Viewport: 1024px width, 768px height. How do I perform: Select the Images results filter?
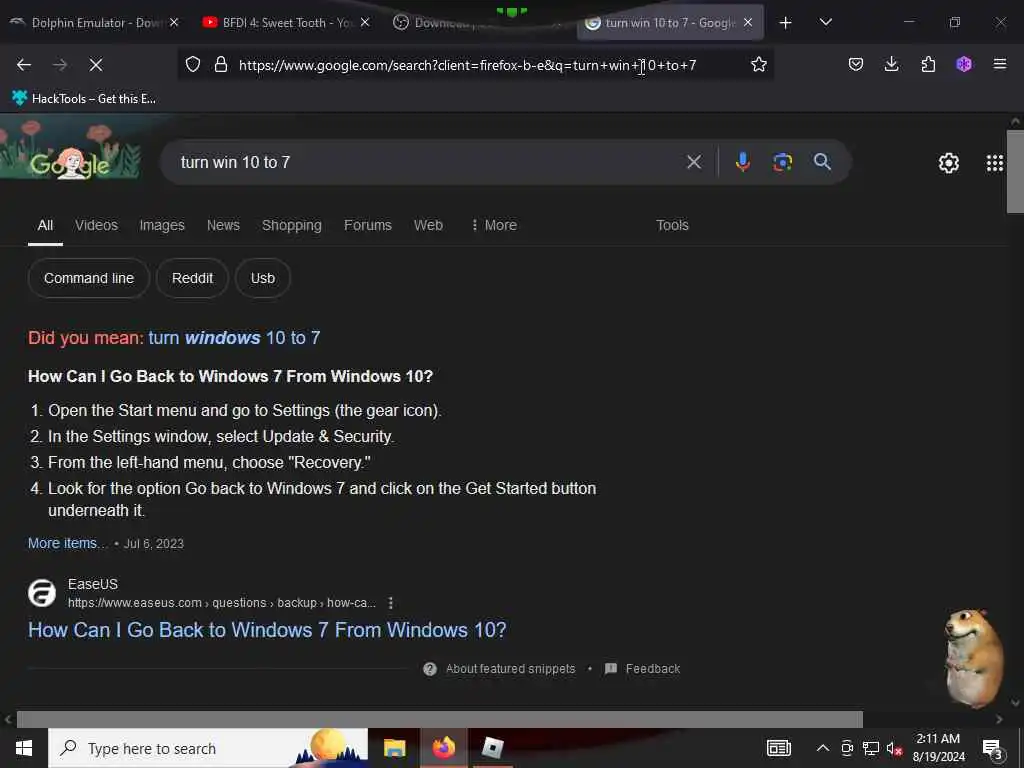tap(161, 225)
